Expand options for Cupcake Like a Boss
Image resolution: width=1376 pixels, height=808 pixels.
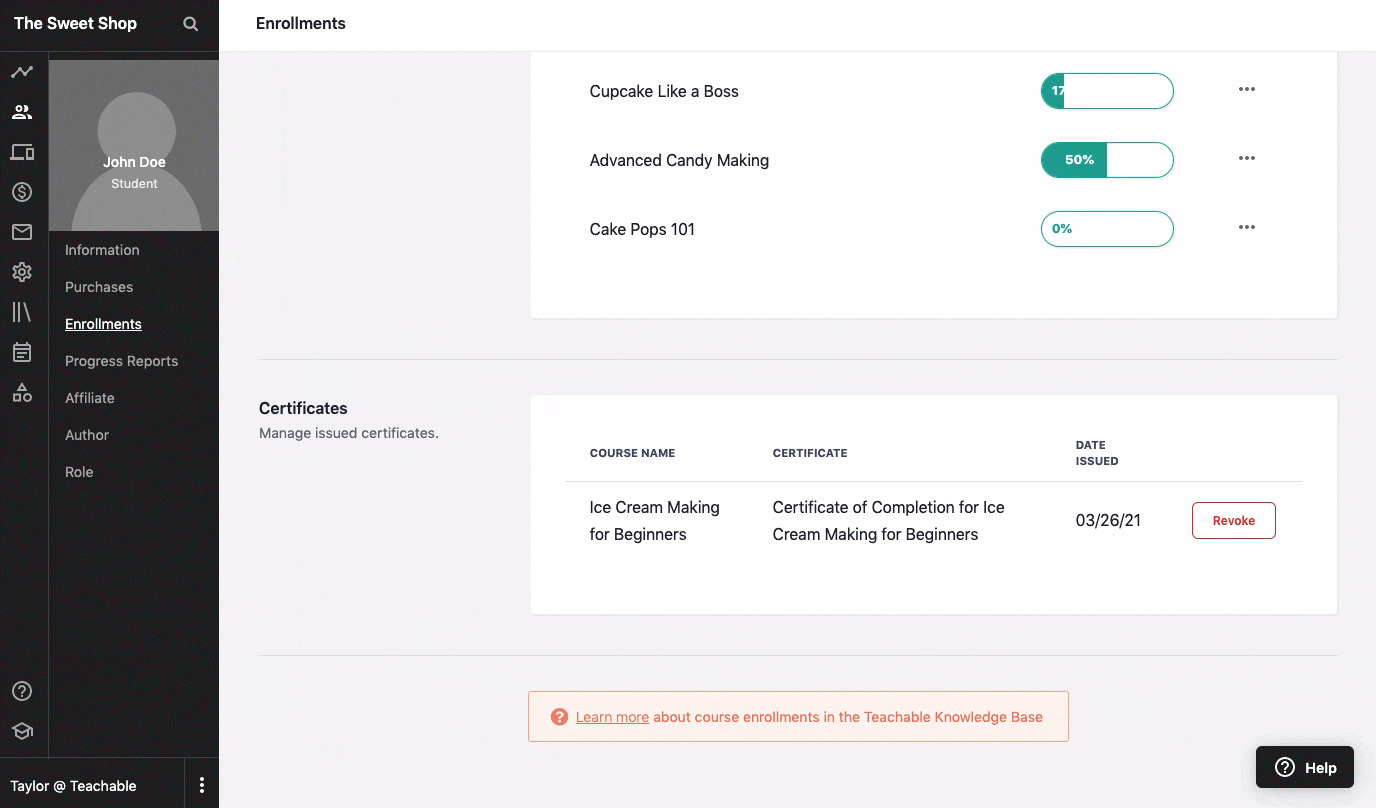[x=1246, y=90]
